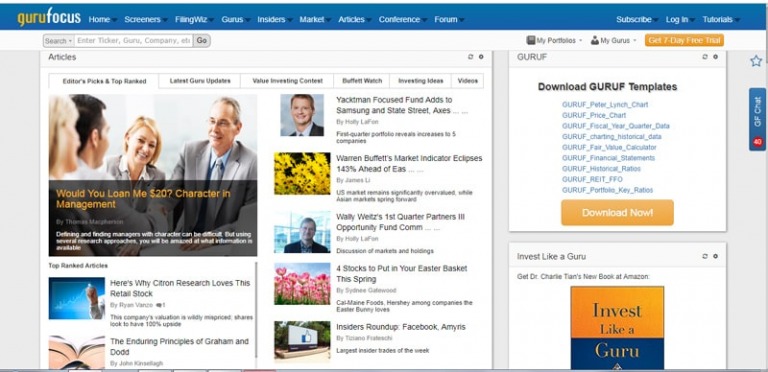This screenshot has width=768, height=372.
Task: Open GURUF_Historical_Ratios link
Action: (x=601, y=169)
